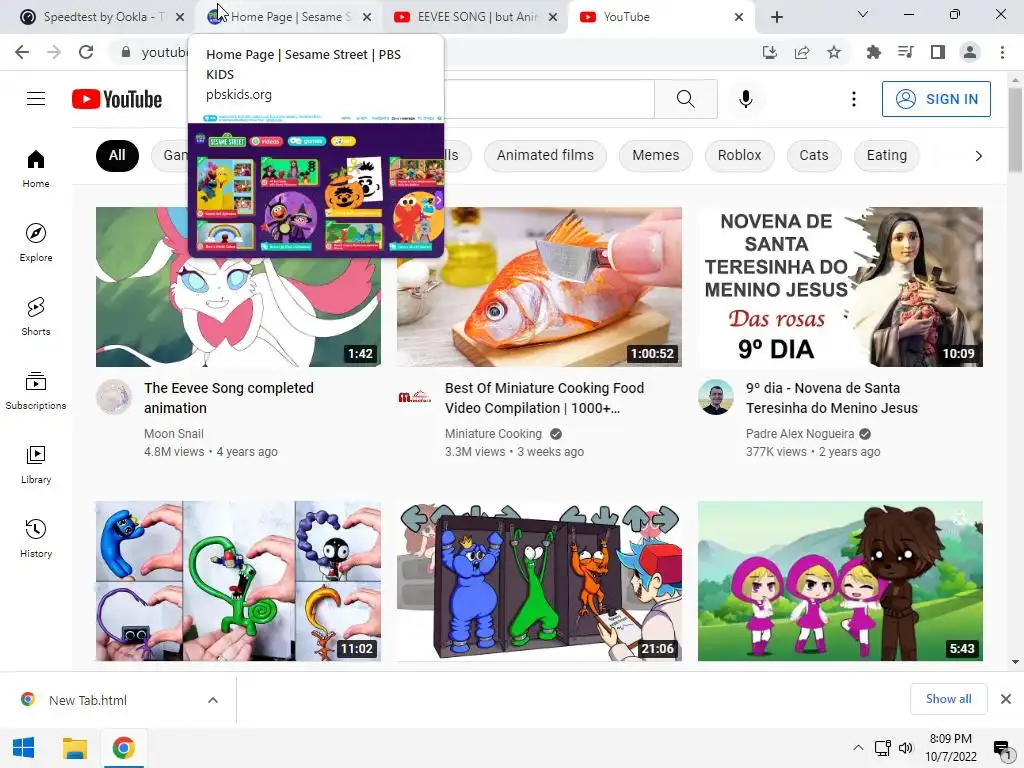Click 'Best Of Miniature Cooking Food' title

tap(545, 398)
